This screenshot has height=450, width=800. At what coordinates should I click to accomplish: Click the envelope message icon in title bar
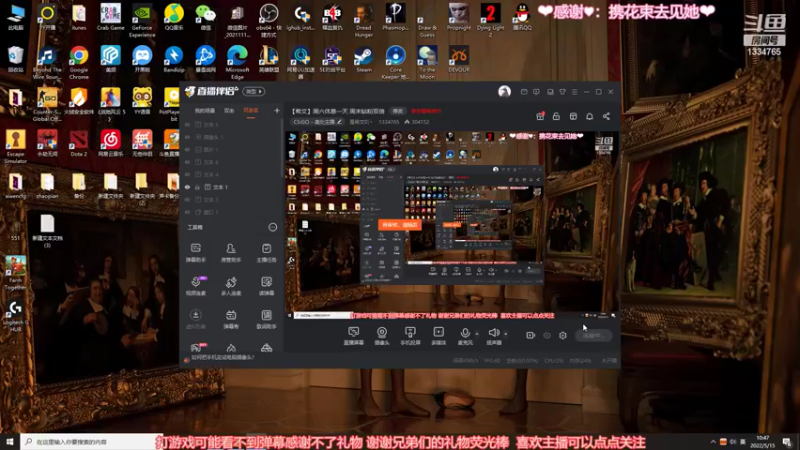pos(524,92)
